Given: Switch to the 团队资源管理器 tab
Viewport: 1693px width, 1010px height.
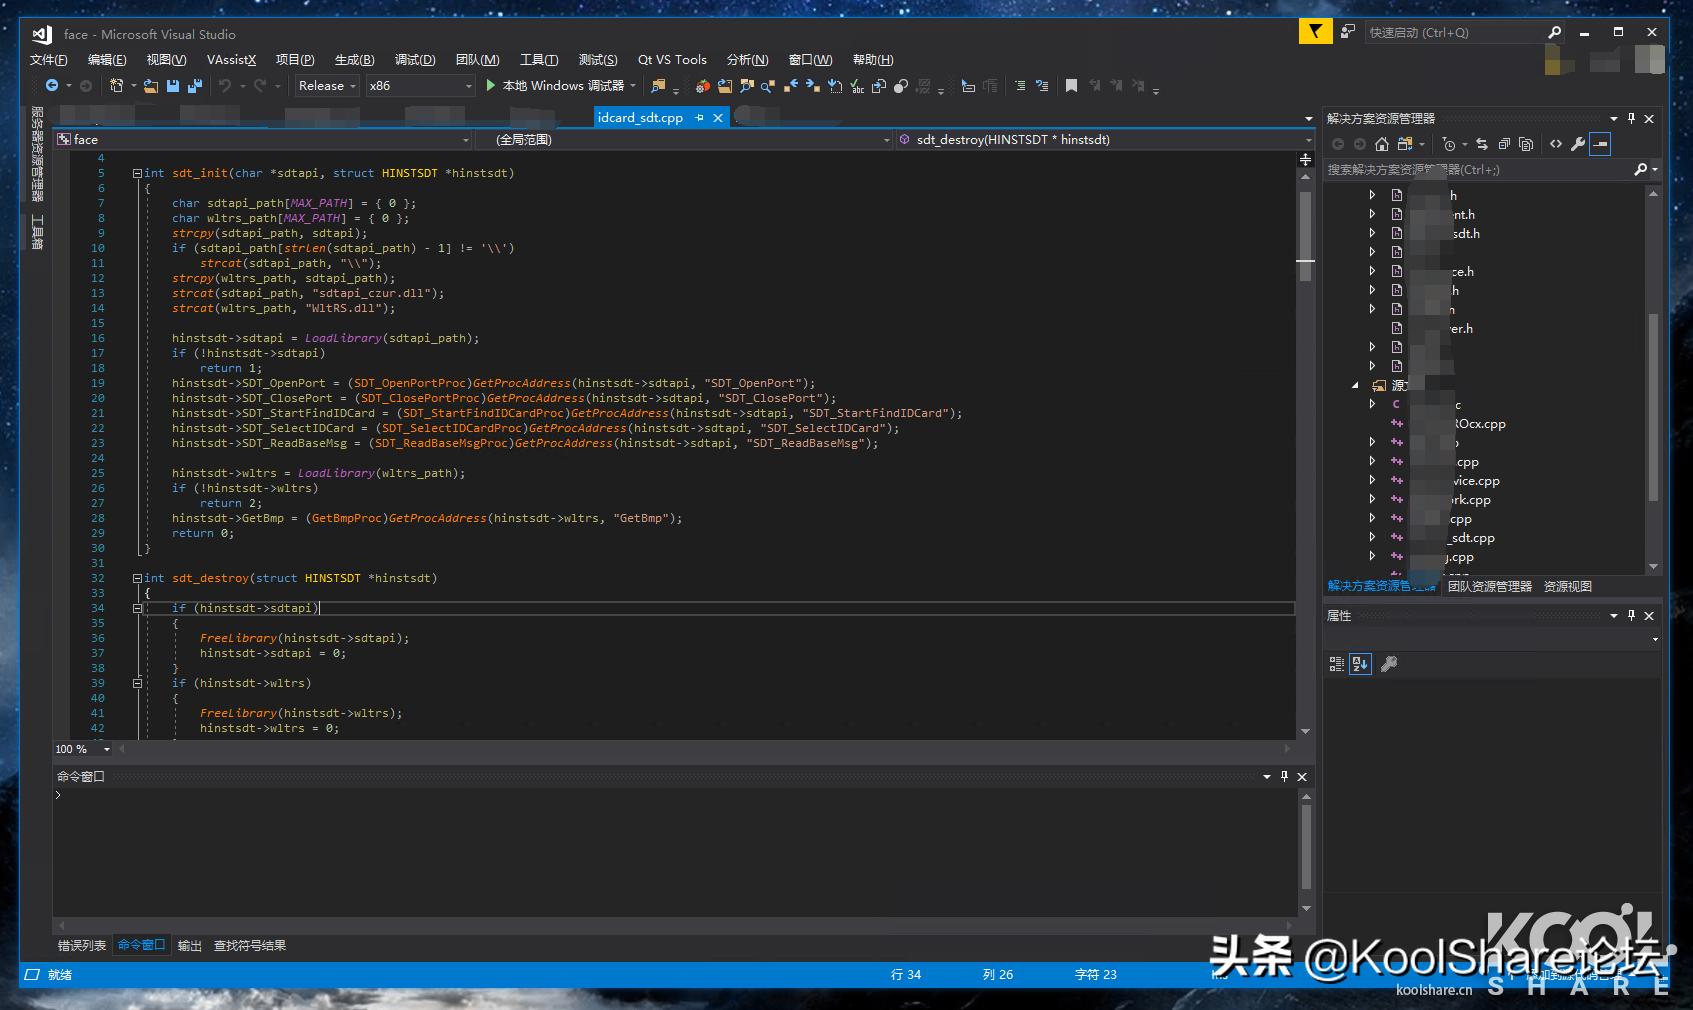Looking at the screenshot, I should [1489, 587].
